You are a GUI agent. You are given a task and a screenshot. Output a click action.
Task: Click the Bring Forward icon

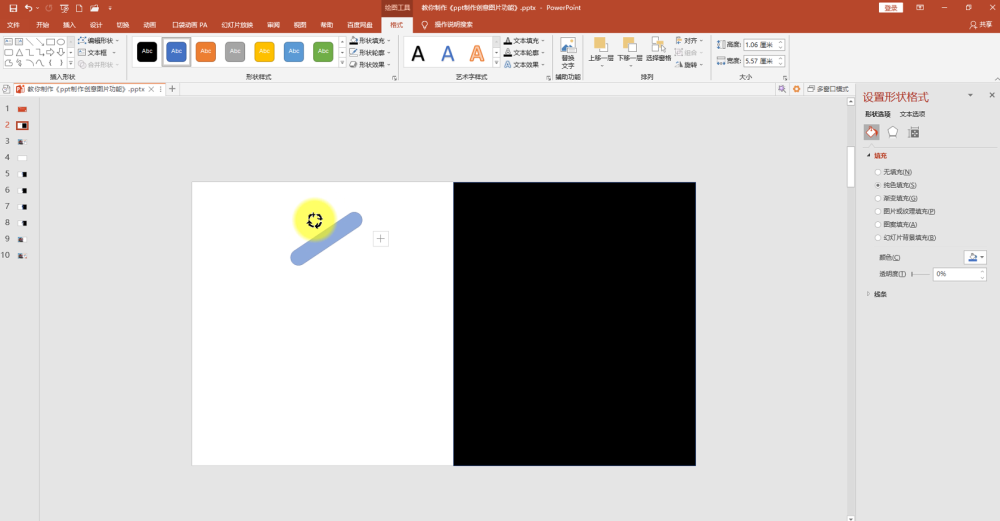(600, 50)
